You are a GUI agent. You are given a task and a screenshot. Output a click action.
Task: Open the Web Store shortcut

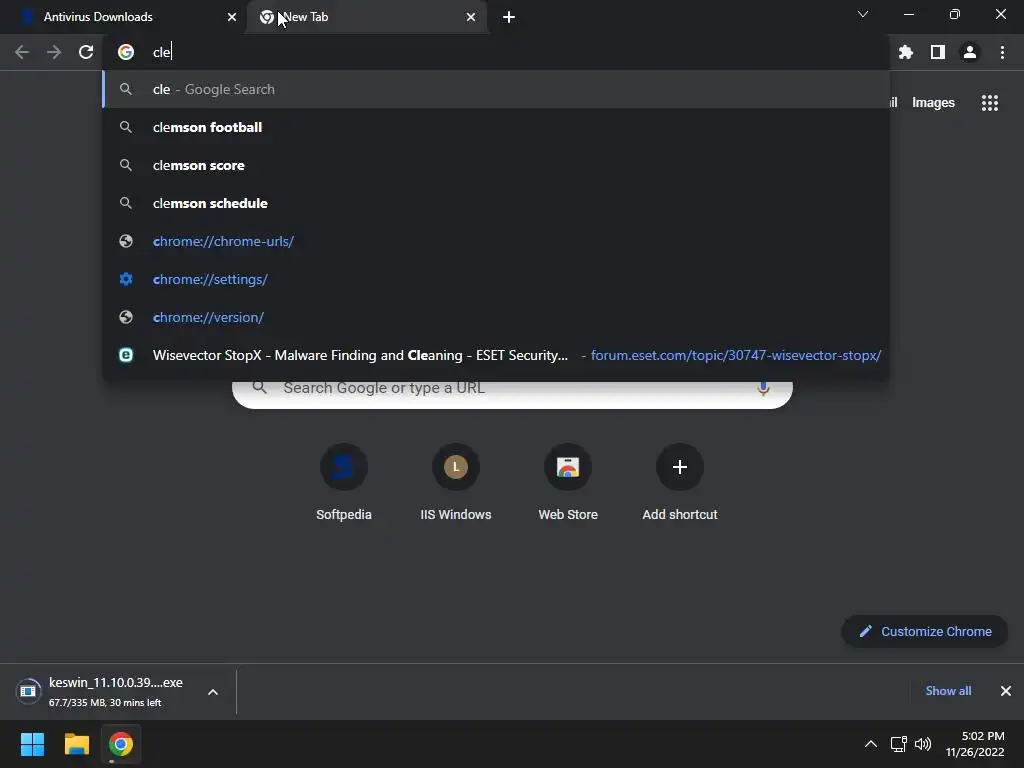coord(568,482)
